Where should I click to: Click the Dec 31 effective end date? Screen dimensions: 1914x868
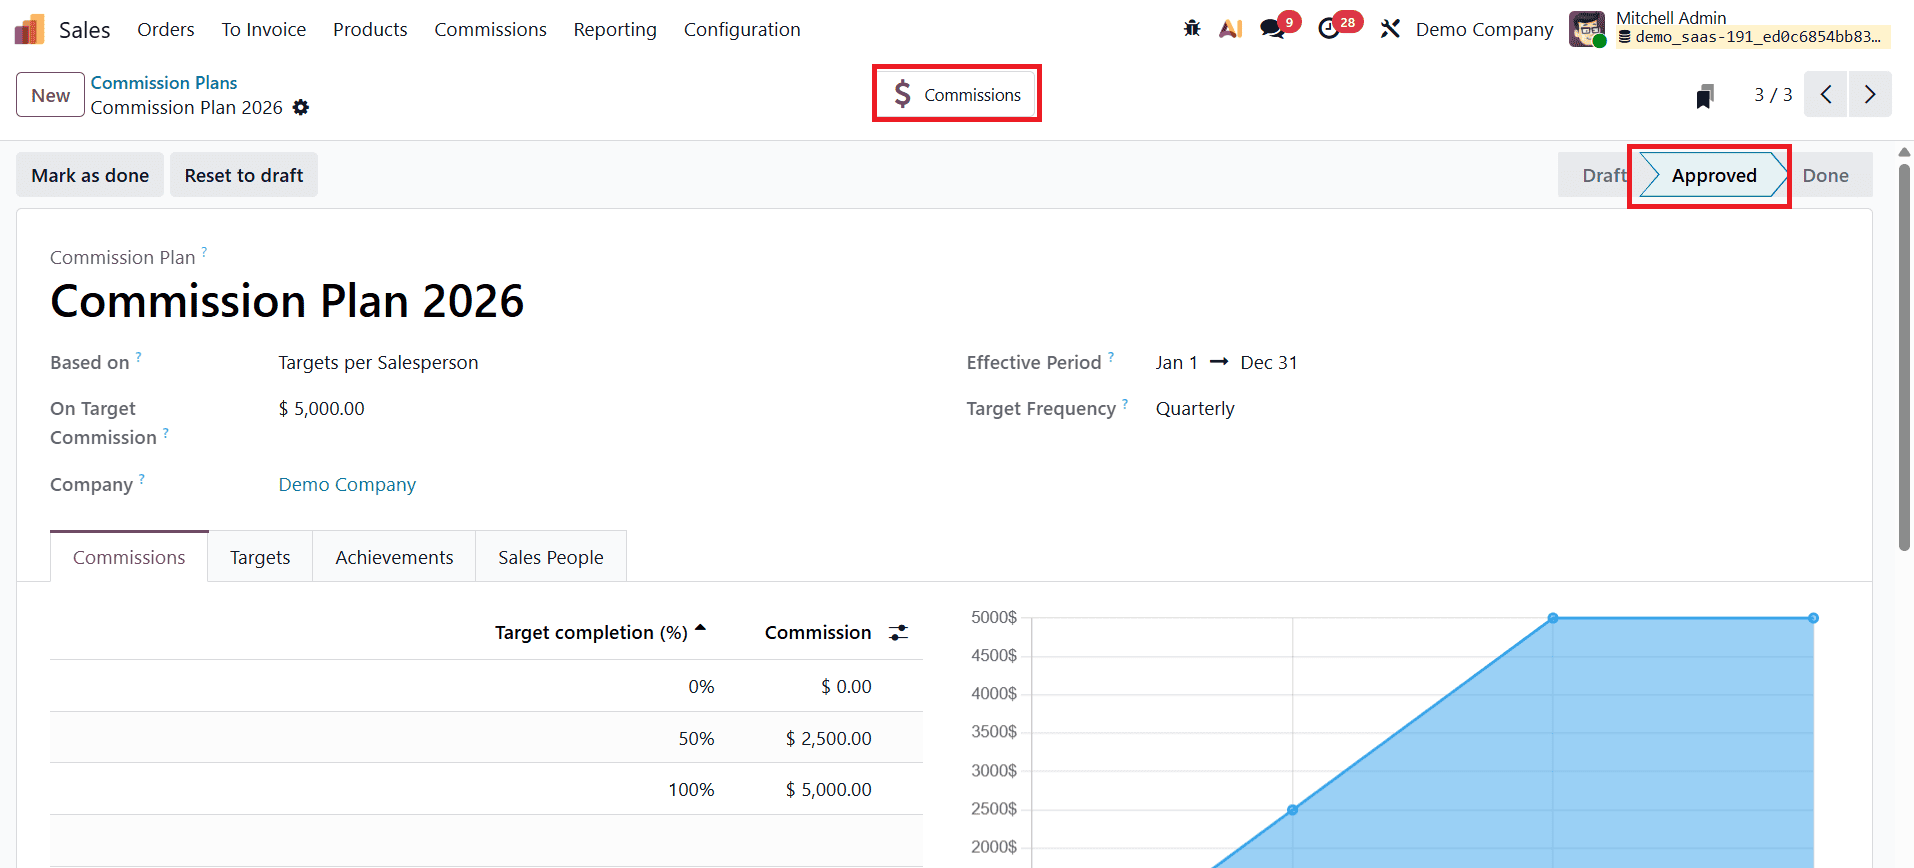1269,362
